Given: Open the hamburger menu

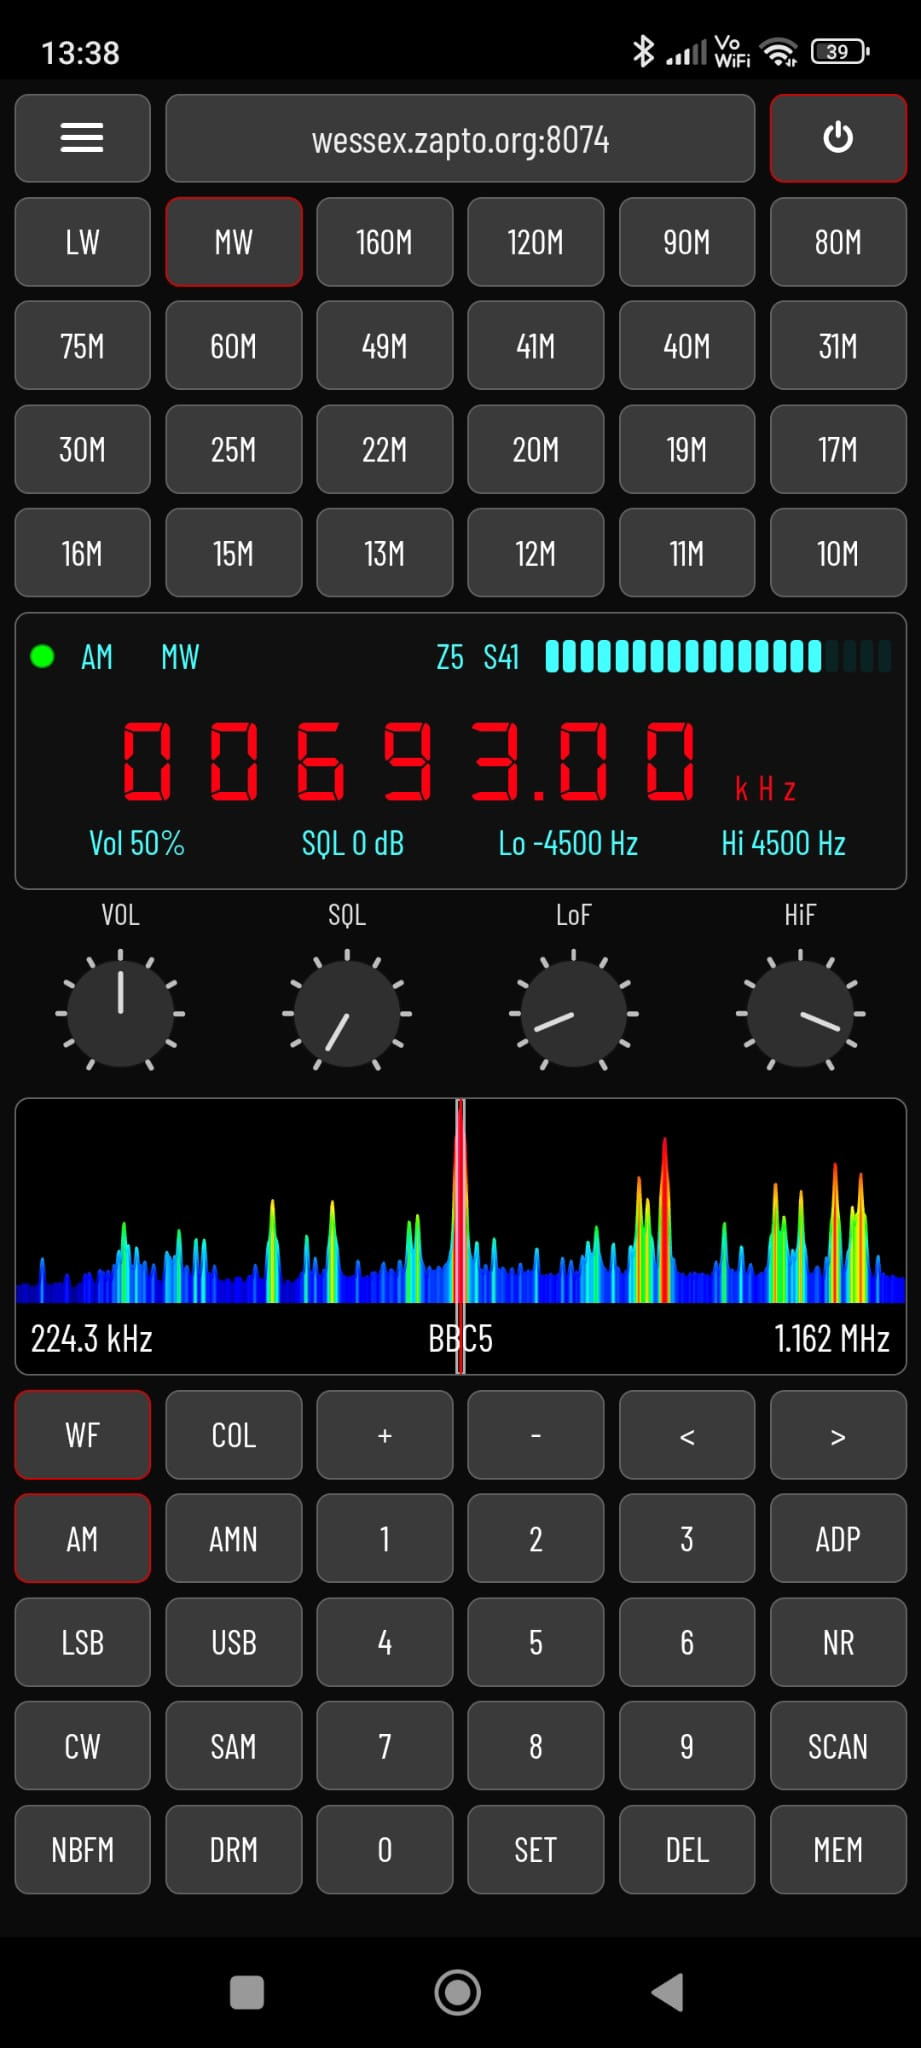Looking at the screenshot, I should click(x=82, y=138).
